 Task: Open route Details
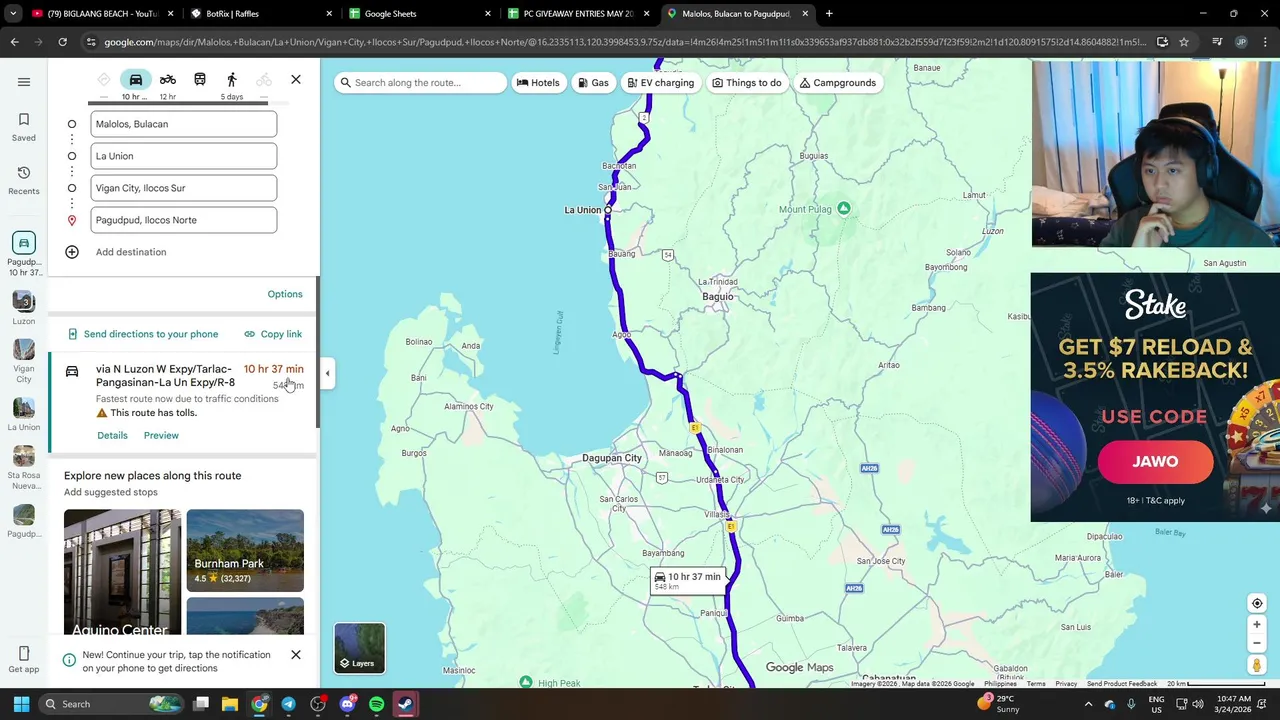[112, 435]
